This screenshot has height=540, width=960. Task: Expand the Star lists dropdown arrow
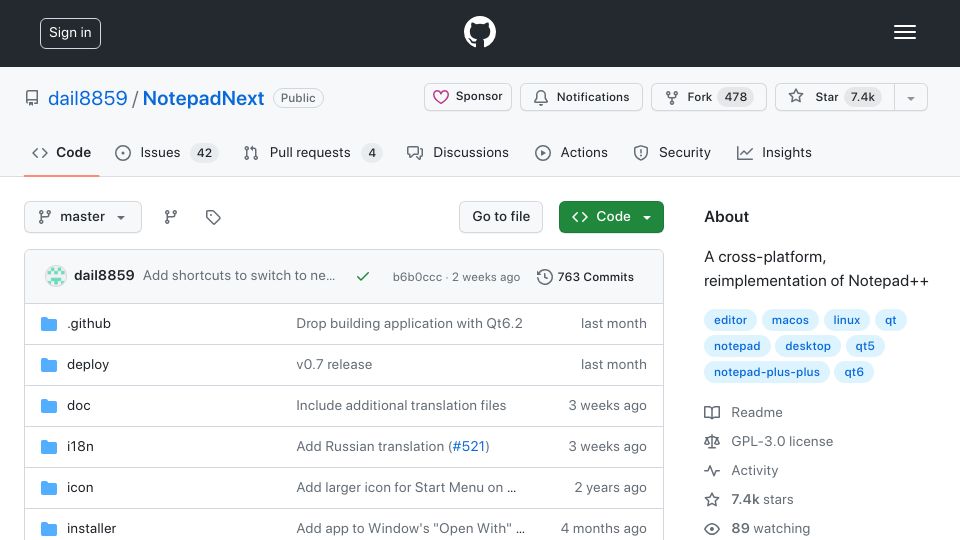(x=911, y=97)
